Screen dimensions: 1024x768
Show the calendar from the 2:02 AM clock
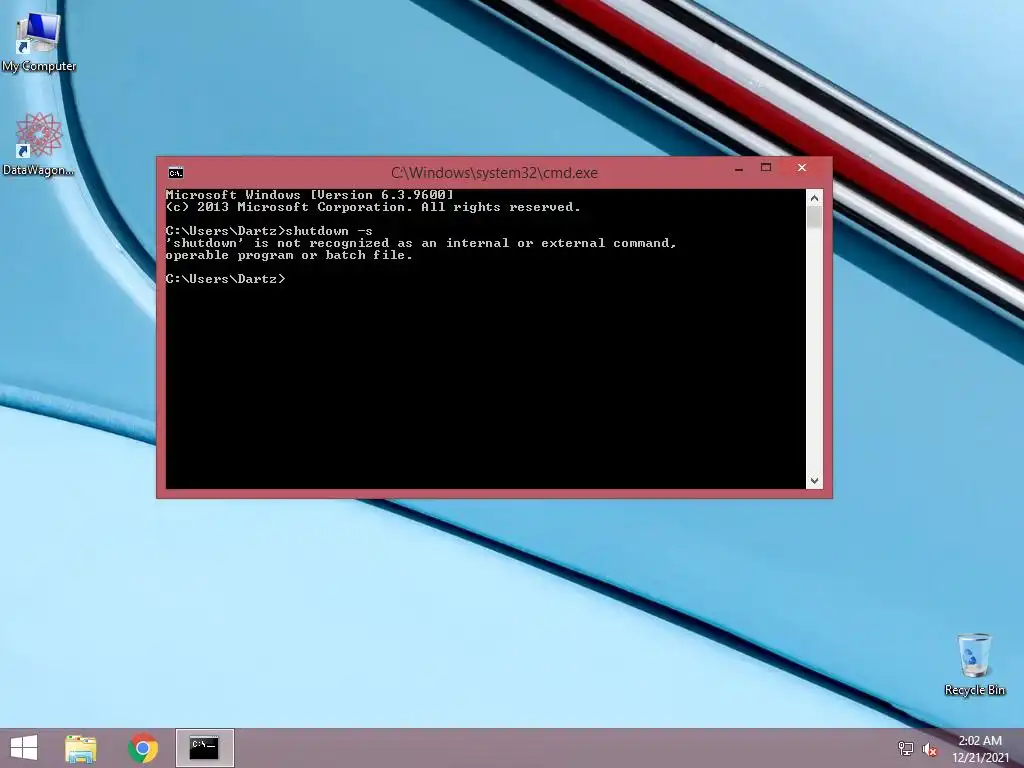click(980, 748)
